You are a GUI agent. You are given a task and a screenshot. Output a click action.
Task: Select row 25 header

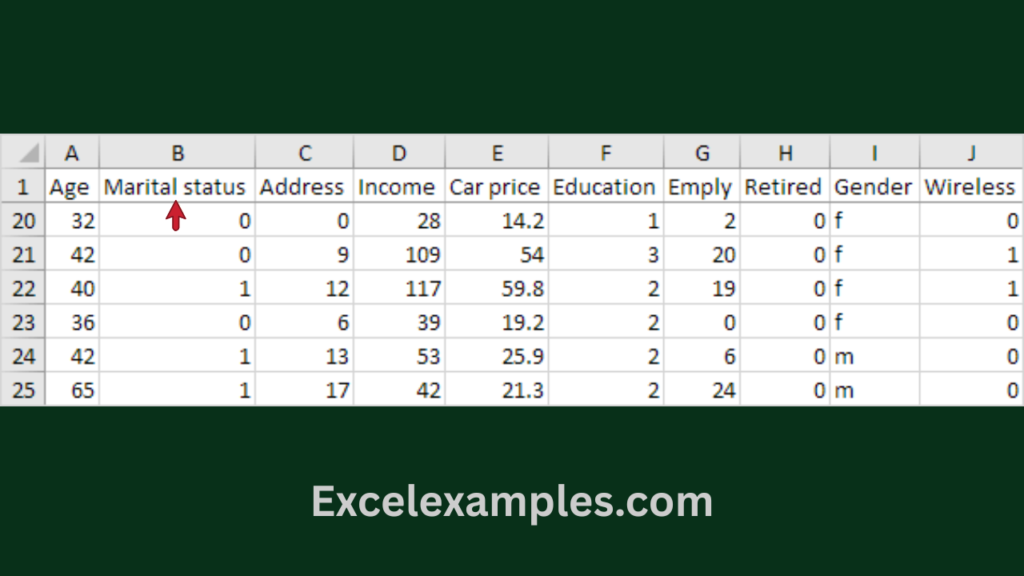point(23,390)
